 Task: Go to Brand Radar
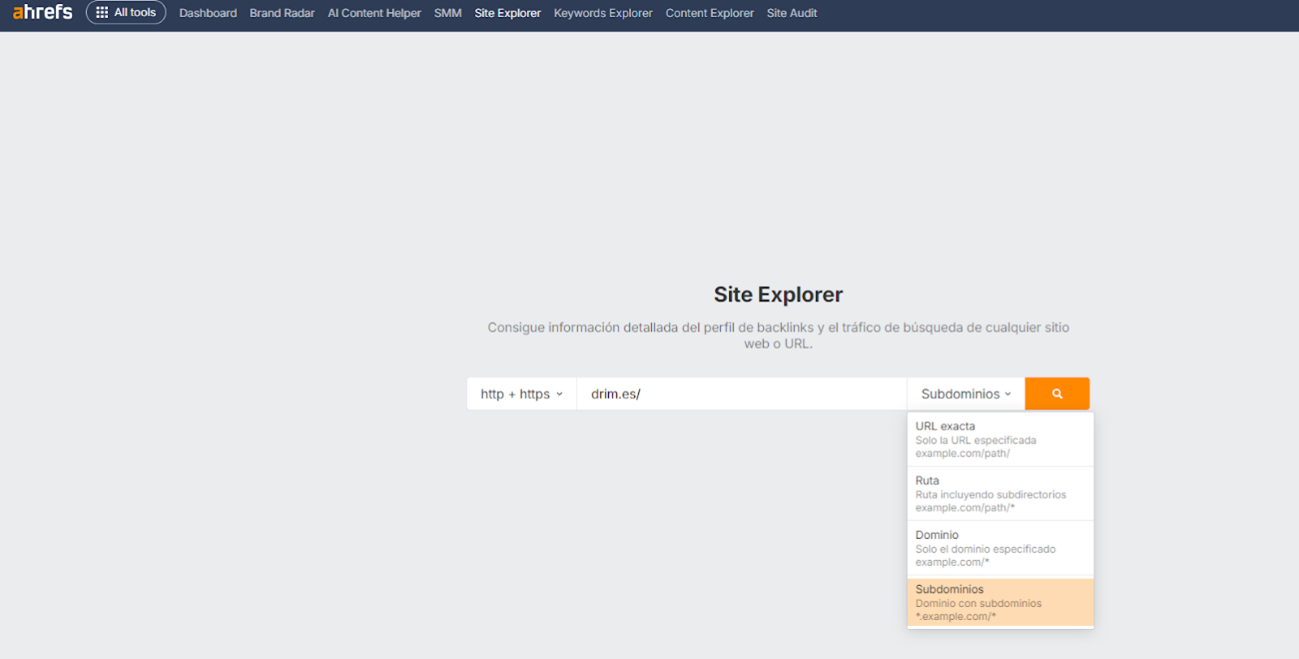click(282, 13)
